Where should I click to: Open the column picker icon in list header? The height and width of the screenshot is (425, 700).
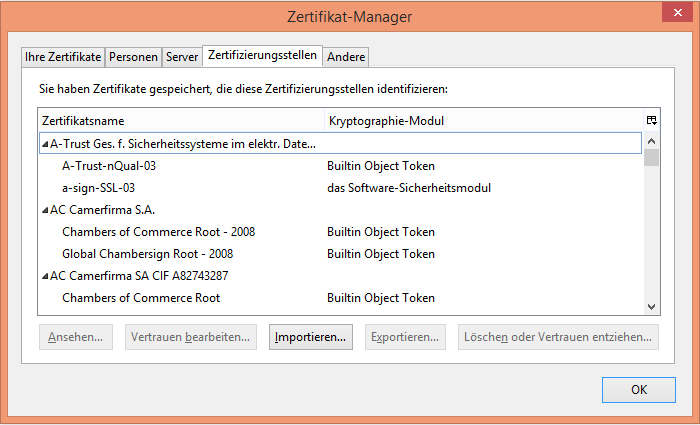(x=651, y=121)
